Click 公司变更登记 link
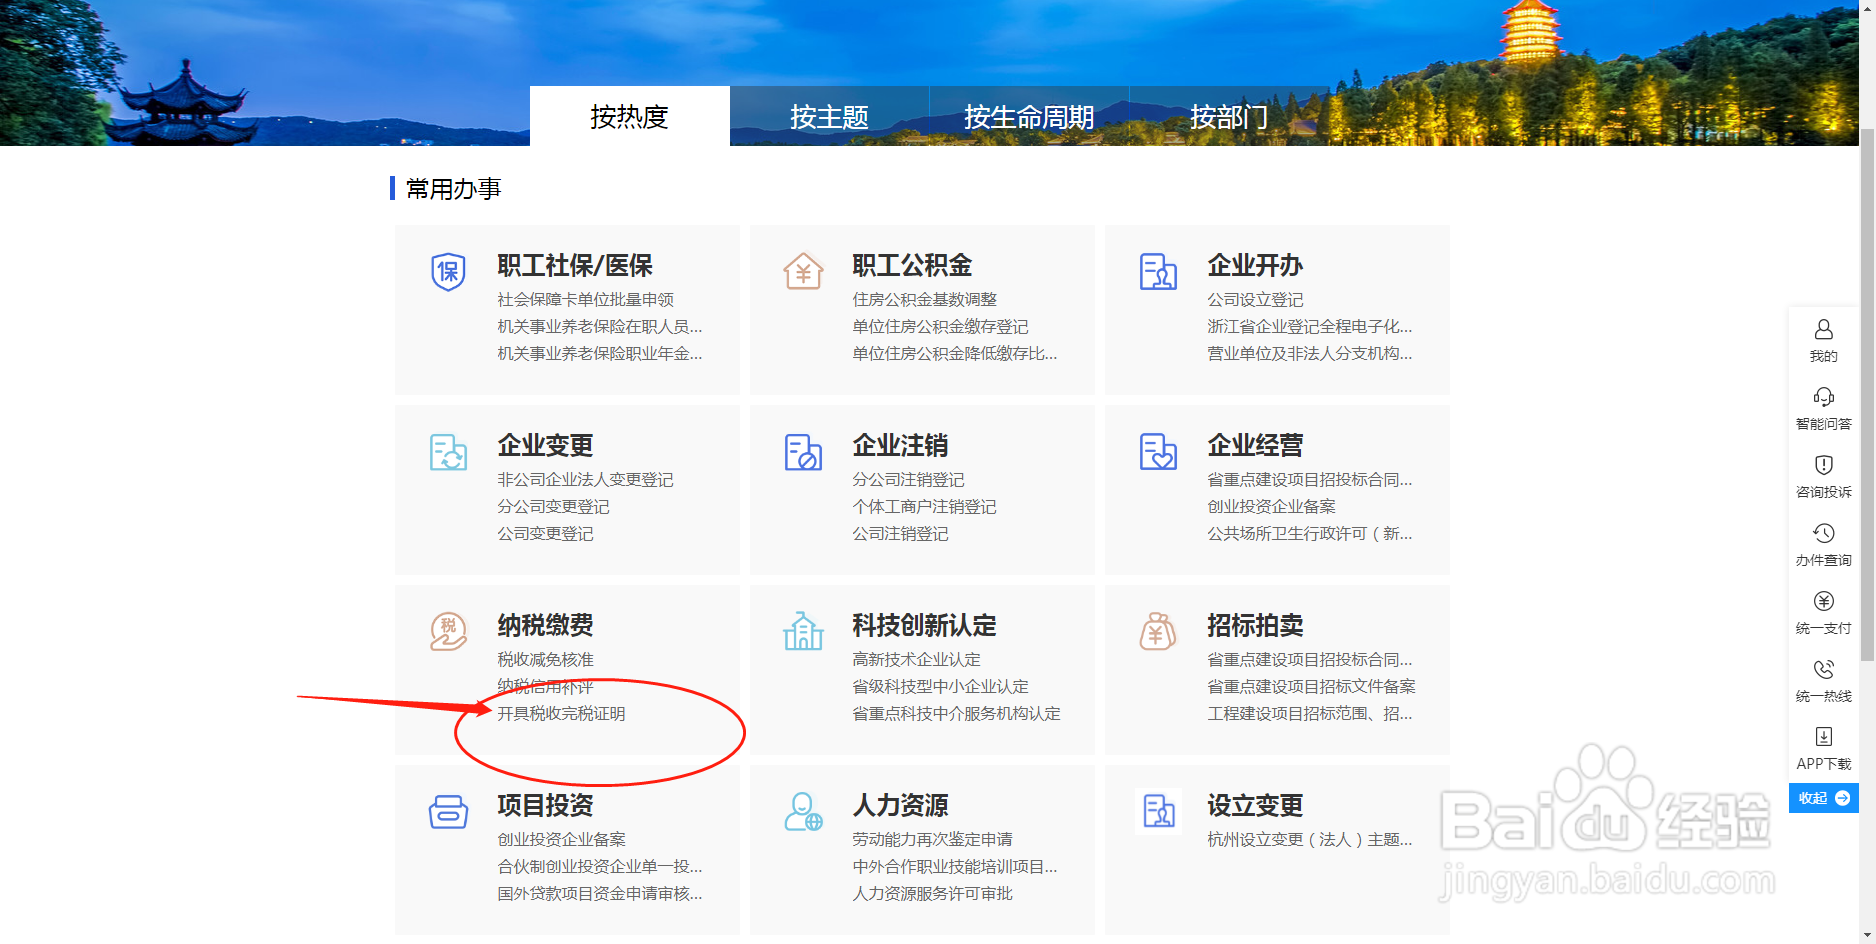 (x=545, y=534)
